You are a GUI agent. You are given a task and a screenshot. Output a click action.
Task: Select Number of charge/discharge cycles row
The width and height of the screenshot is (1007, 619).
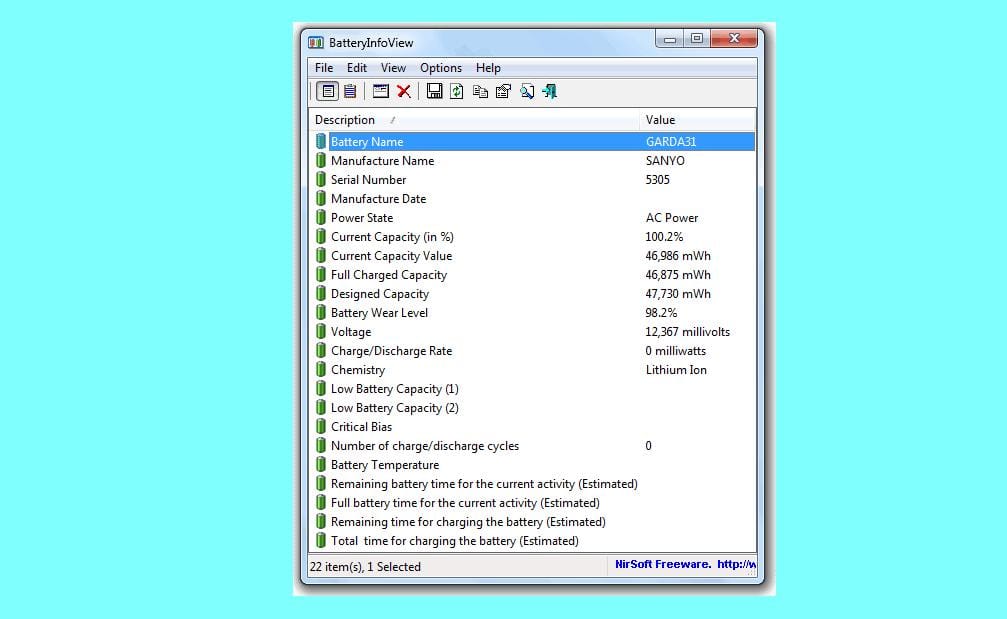[x=532, y=446]
